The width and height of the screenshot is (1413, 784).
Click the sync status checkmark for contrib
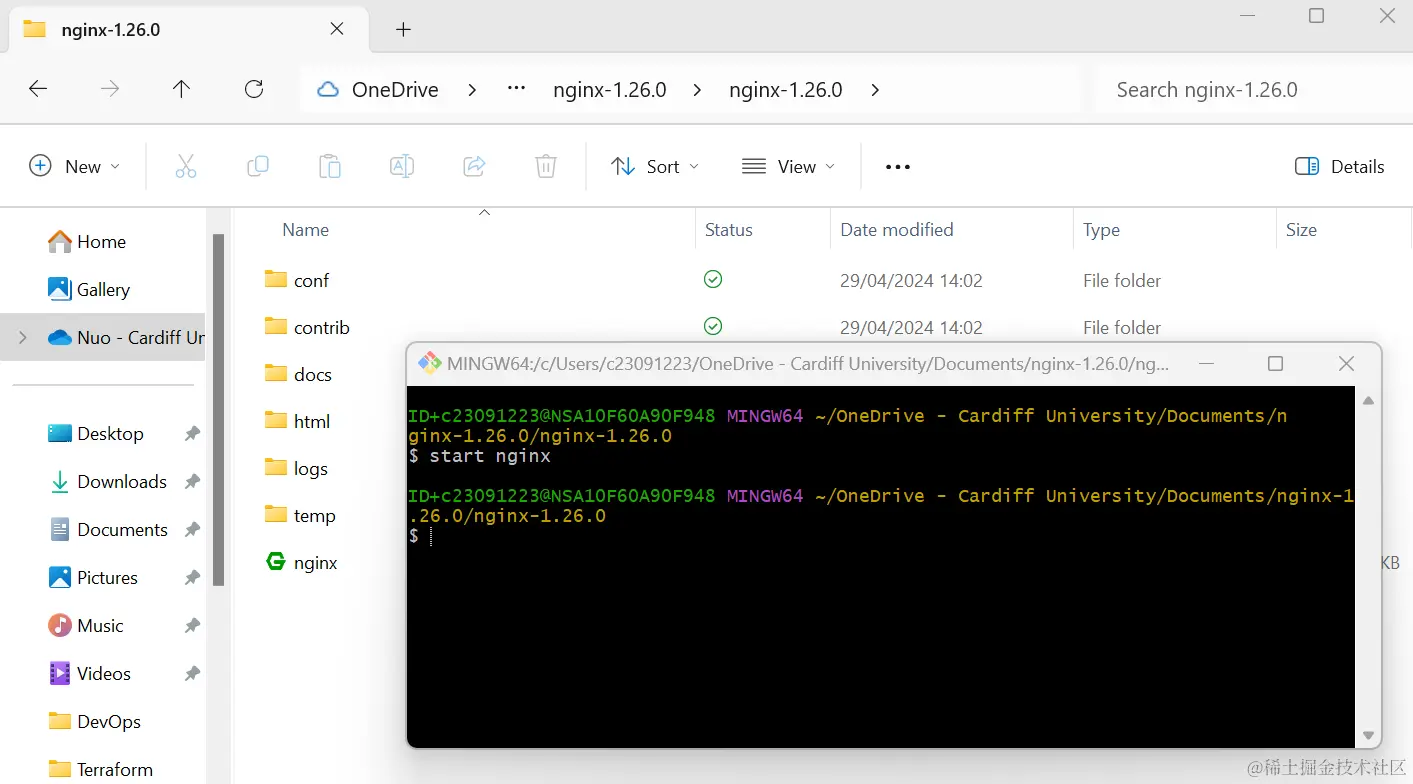[713, 326]
